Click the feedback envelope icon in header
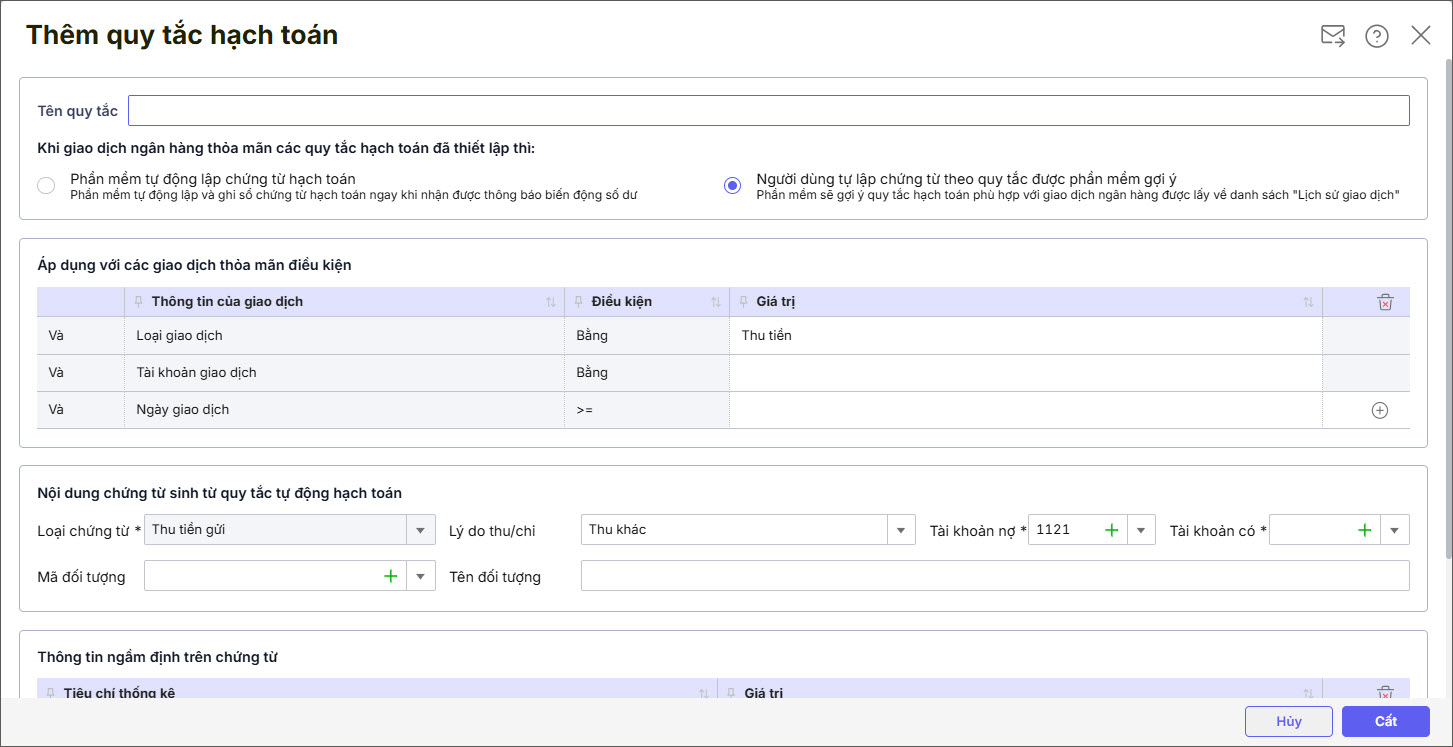This screenshot has height=747, width=1453. [x=1332, y=36]
